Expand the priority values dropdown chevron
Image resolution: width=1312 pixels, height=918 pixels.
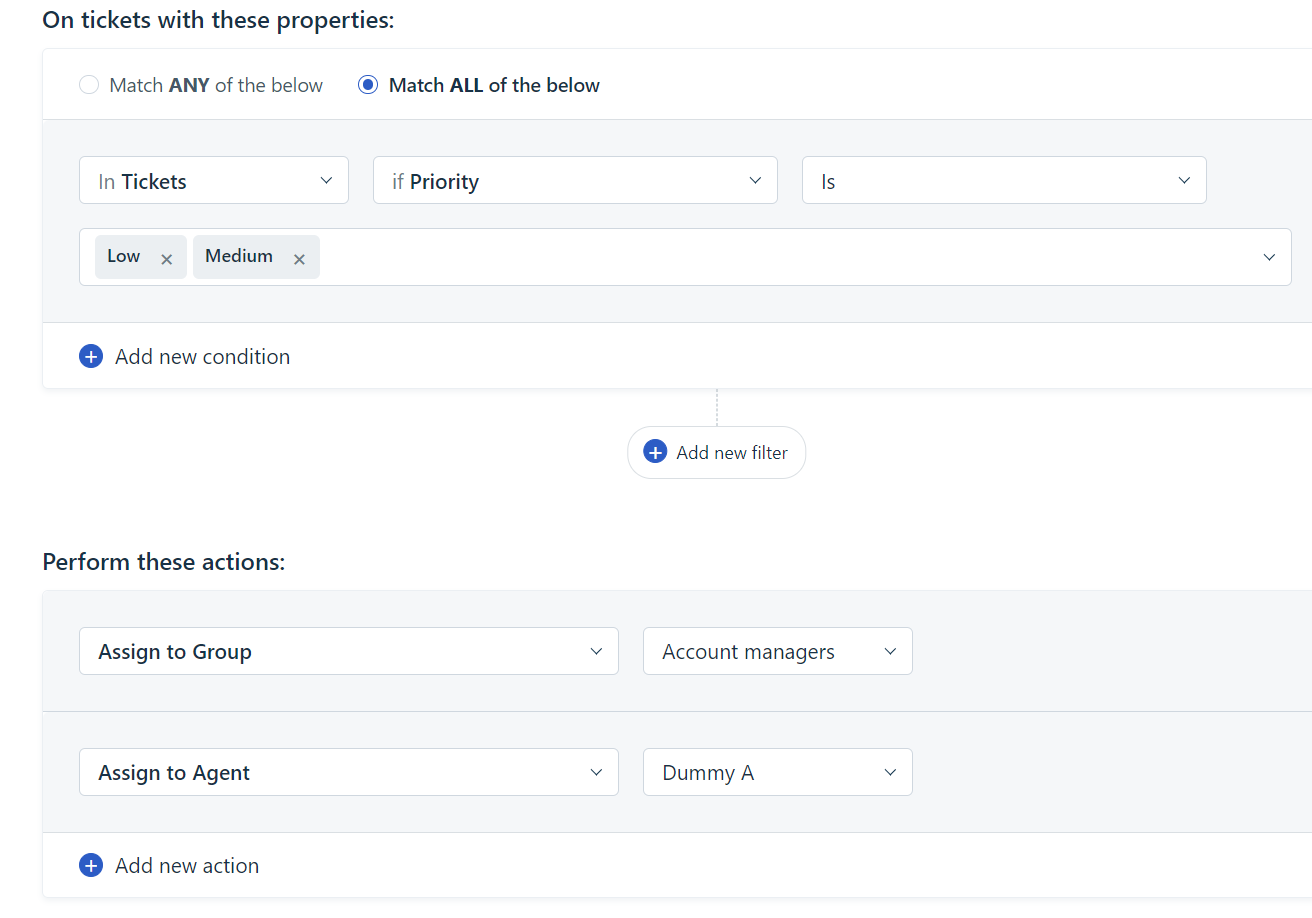(1269, 257)
